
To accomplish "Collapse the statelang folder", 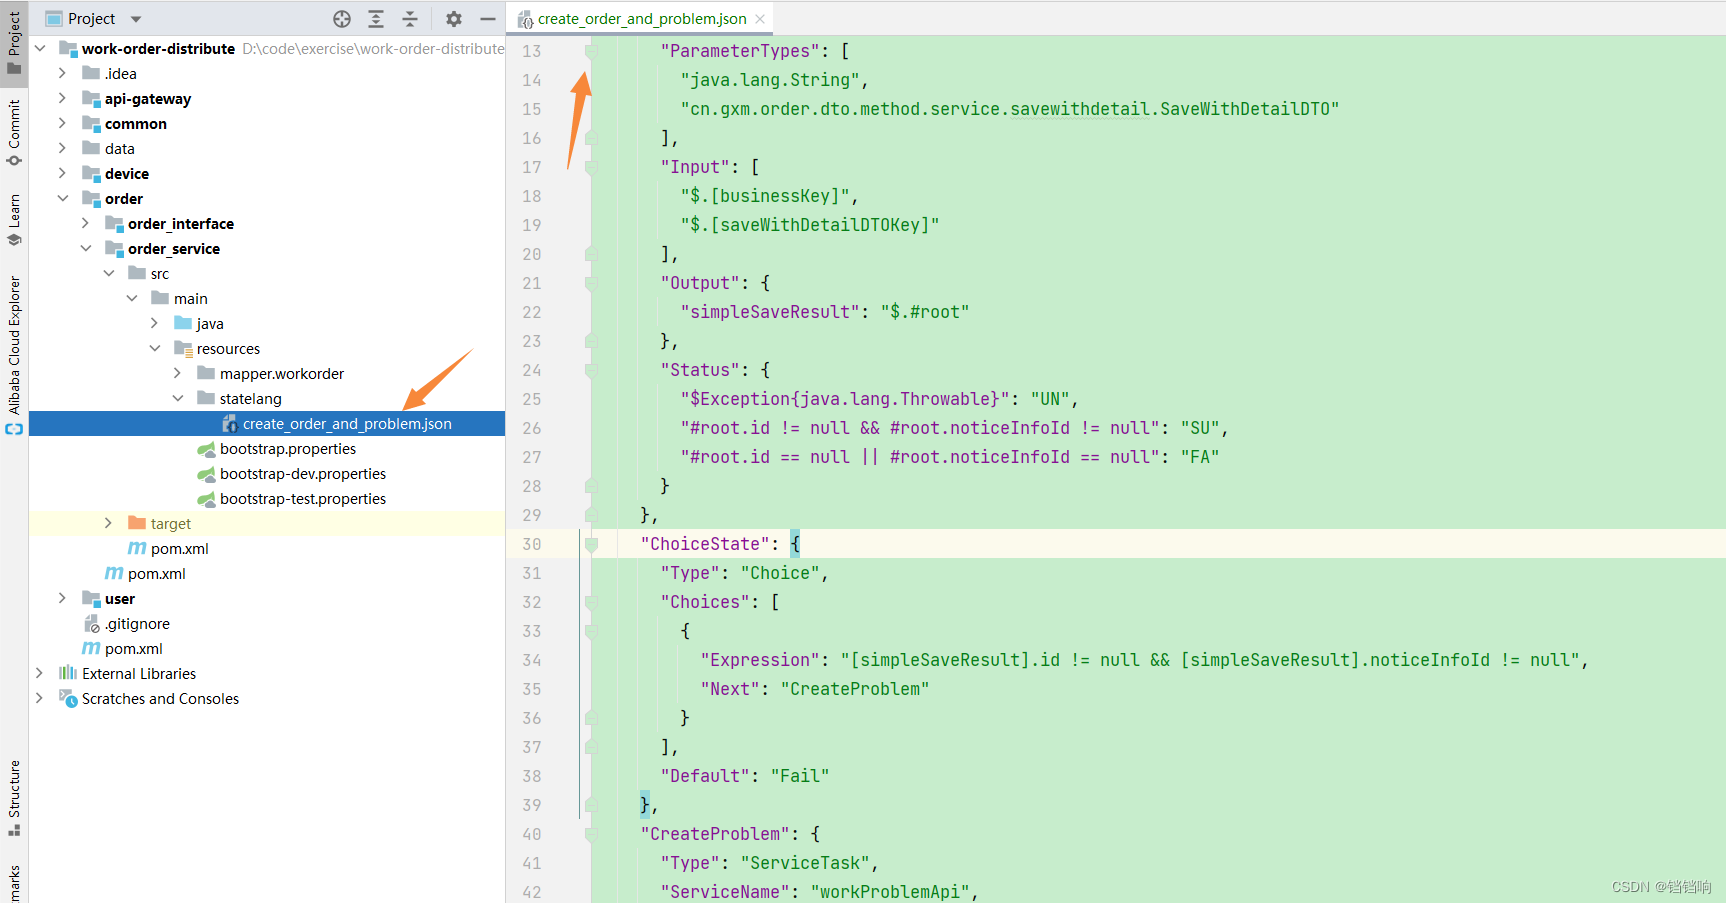I will [177, 398].
